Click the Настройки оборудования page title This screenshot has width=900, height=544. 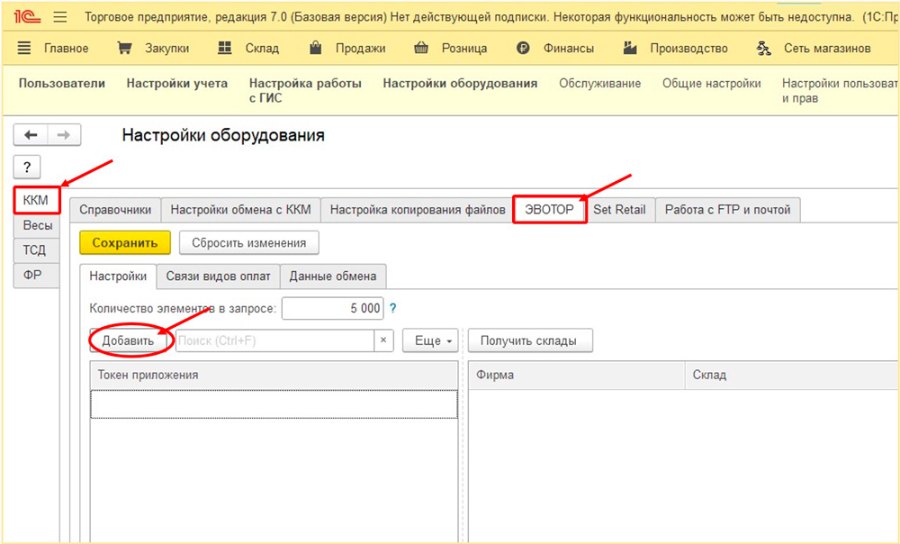tap(223, 135)
